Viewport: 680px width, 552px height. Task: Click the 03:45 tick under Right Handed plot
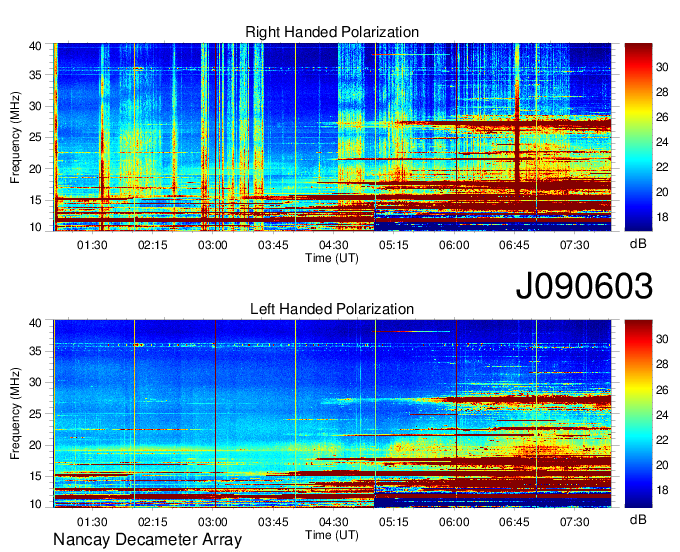click(x=273, y=245)
